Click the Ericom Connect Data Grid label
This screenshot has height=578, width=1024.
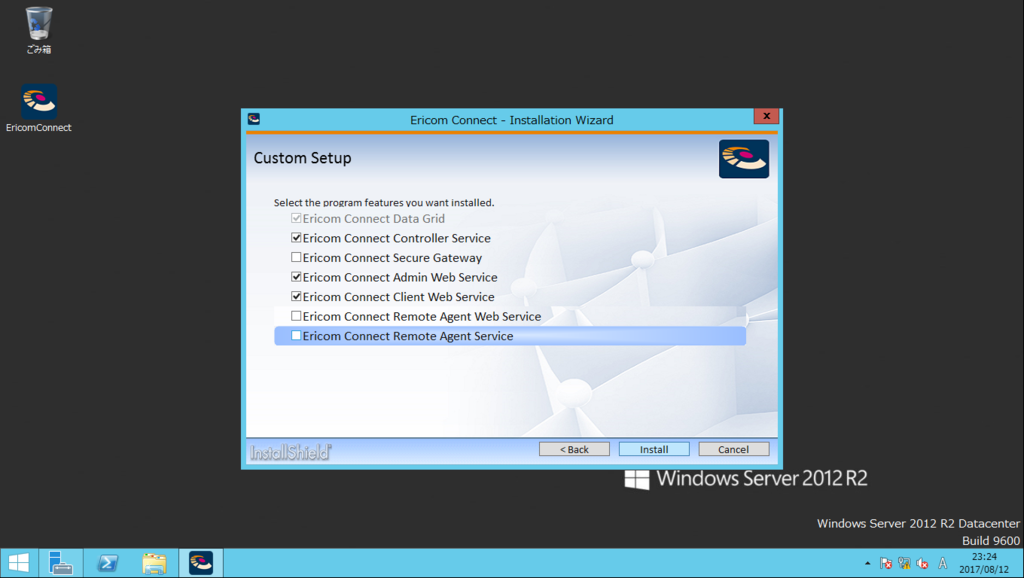[374, 219]
